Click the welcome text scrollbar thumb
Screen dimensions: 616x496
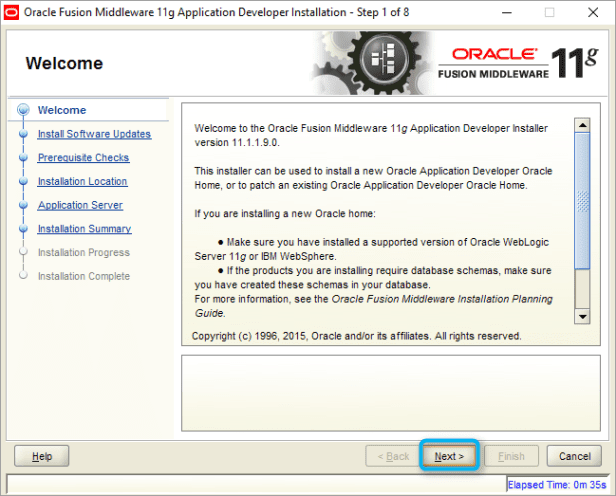coord(582,201)
